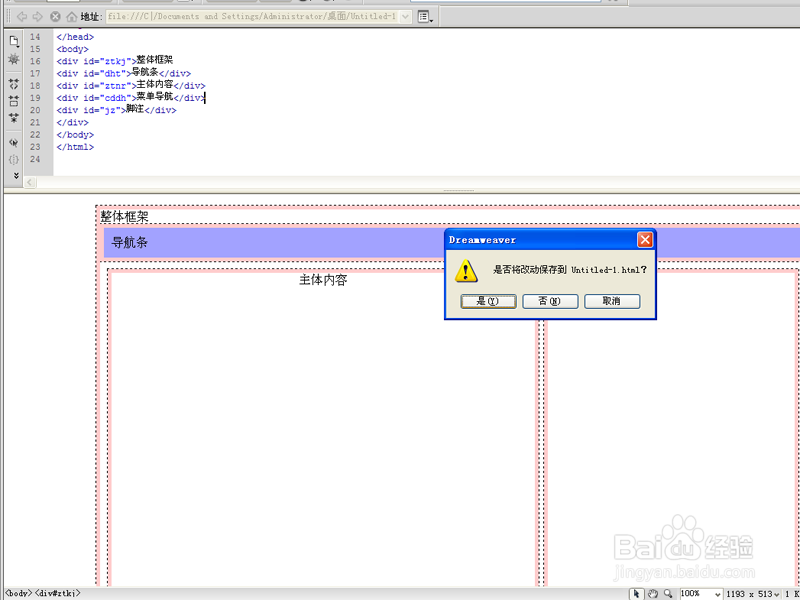Click the warning icon in the dialog
This screenshot has height=600, width=800.
(466, 270)
